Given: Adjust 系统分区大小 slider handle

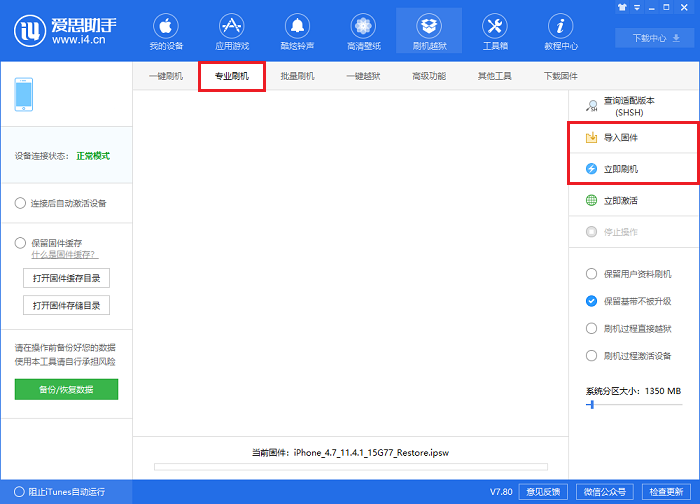Looking at the screenshot, I should [x=592, y=405].
